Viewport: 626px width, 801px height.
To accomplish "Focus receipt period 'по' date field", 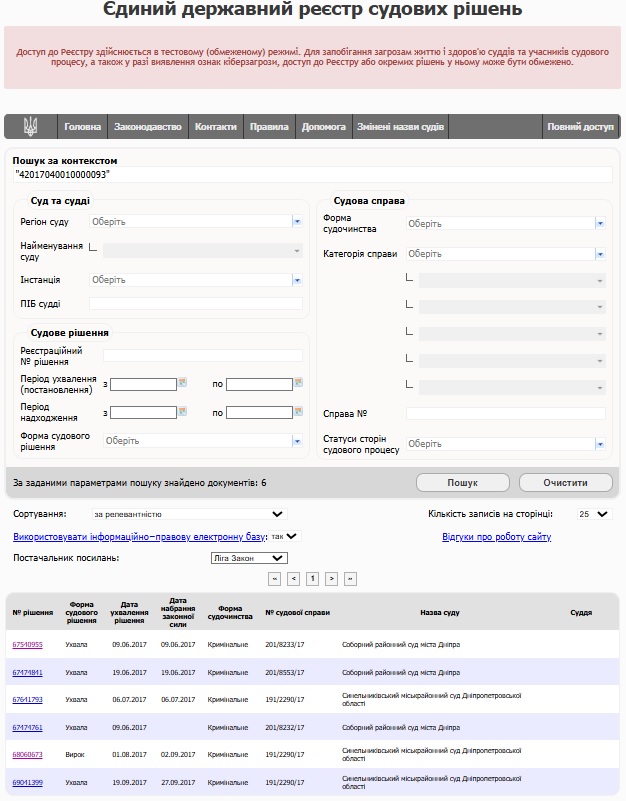I will [260, 412].
